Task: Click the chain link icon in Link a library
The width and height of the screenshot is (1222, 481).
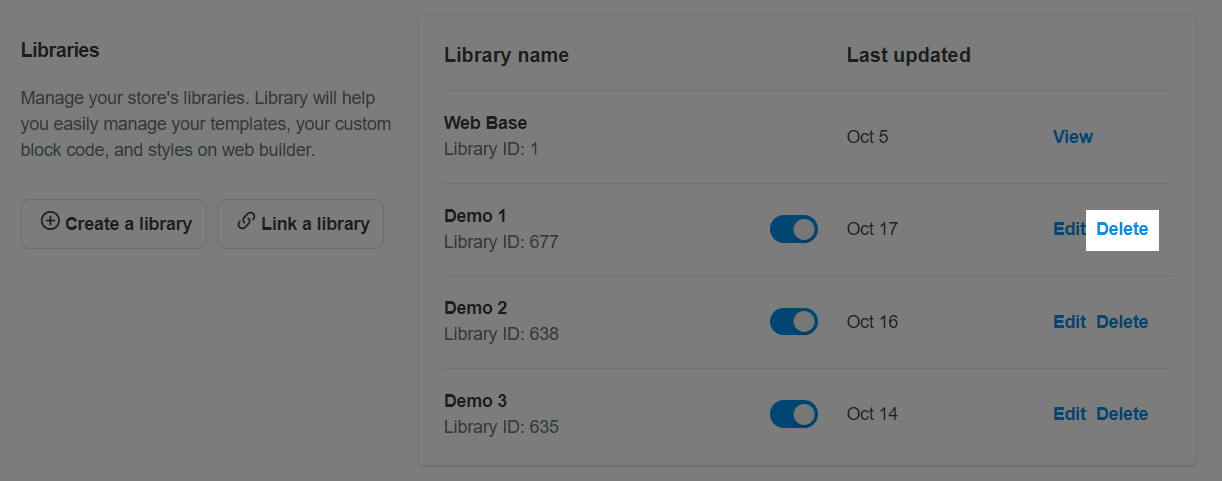Action: (x=246, y=222)
